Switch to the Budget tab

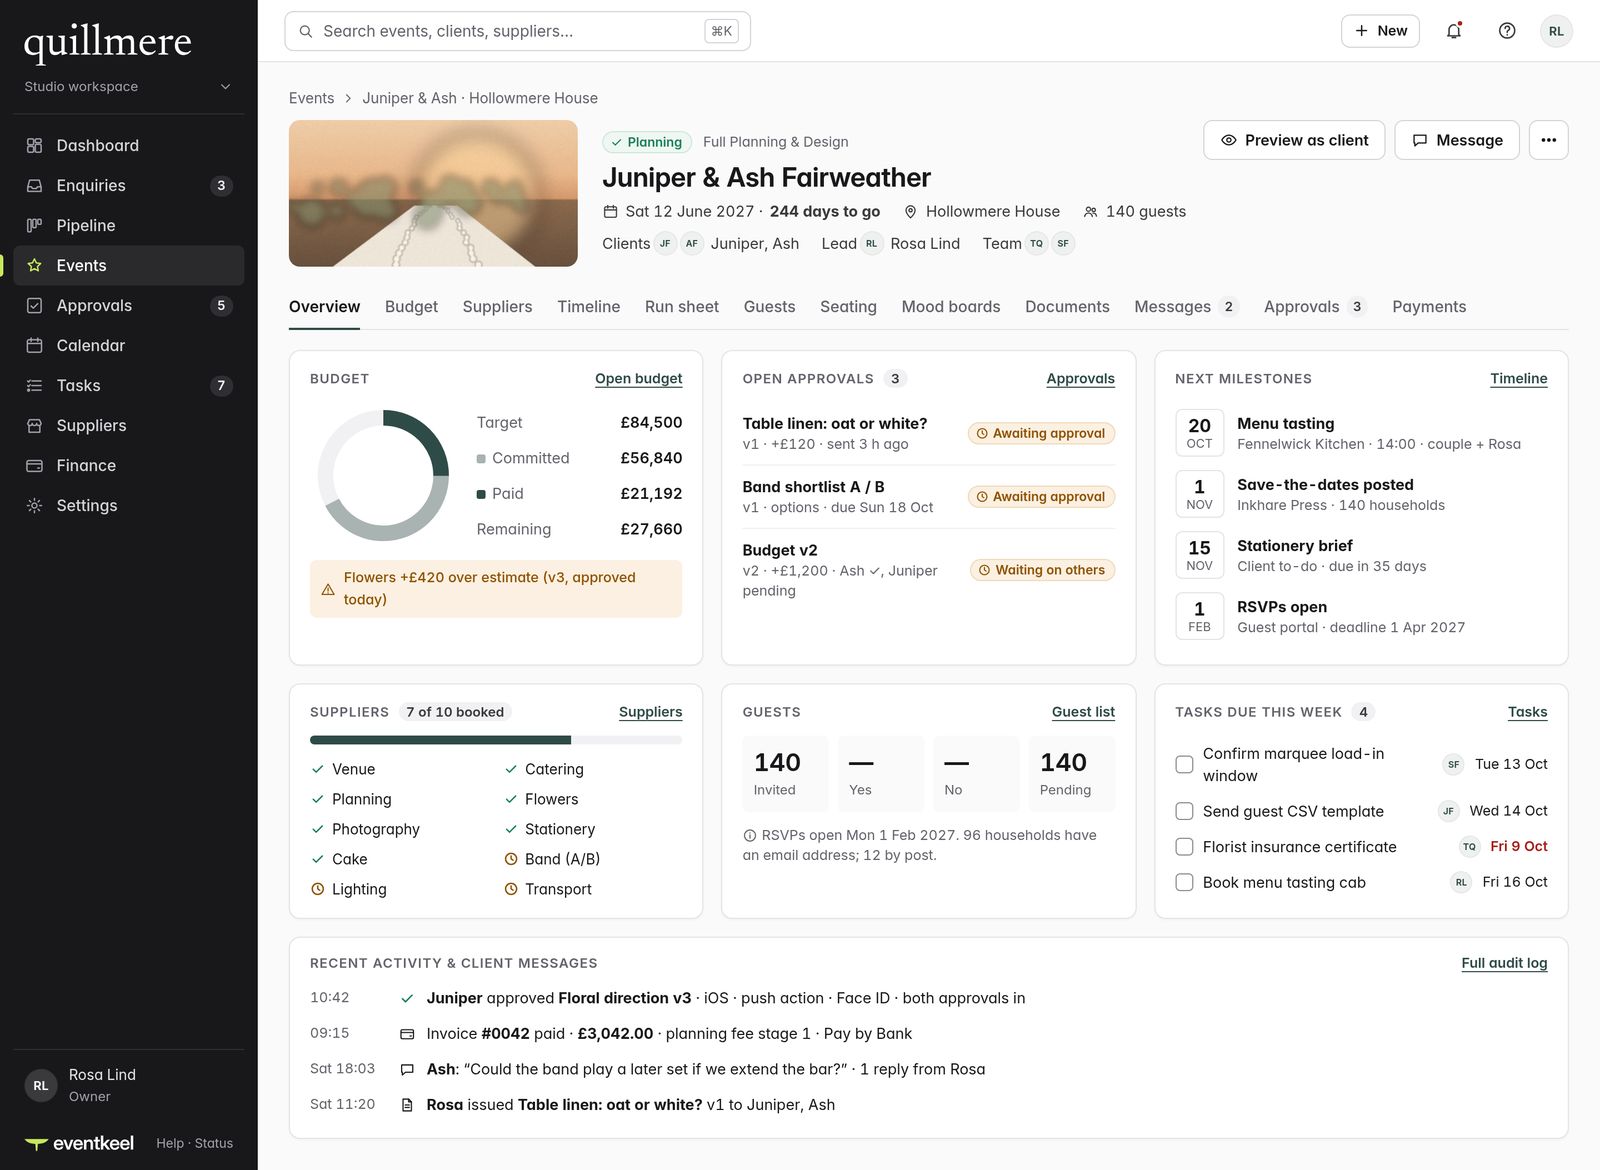coord(411,307)
